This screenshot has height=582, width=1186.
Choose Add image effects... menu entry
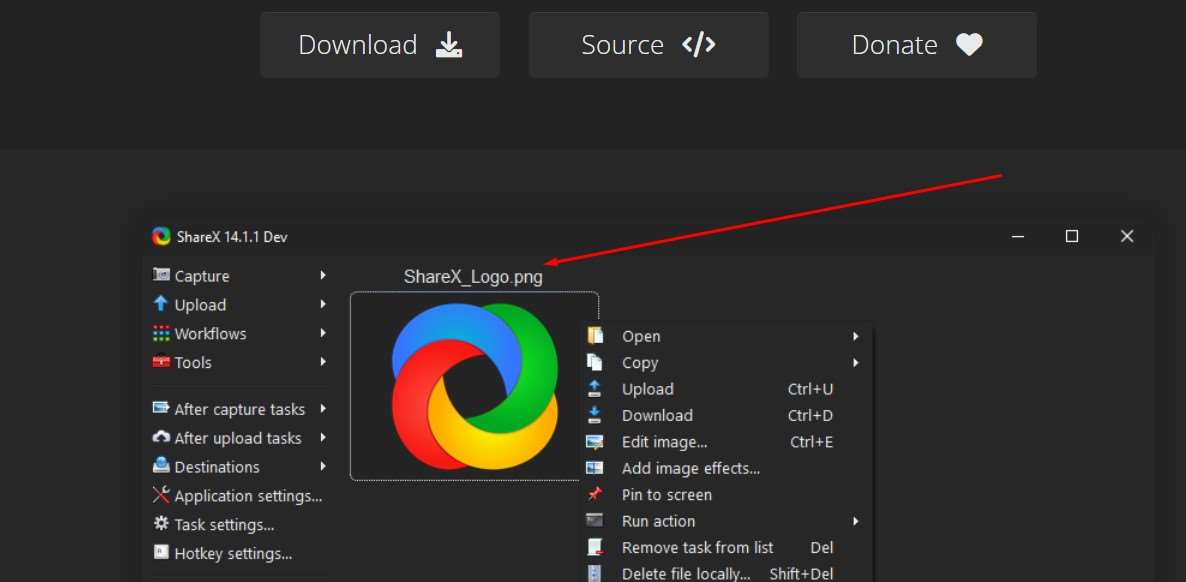coord(726,468)
